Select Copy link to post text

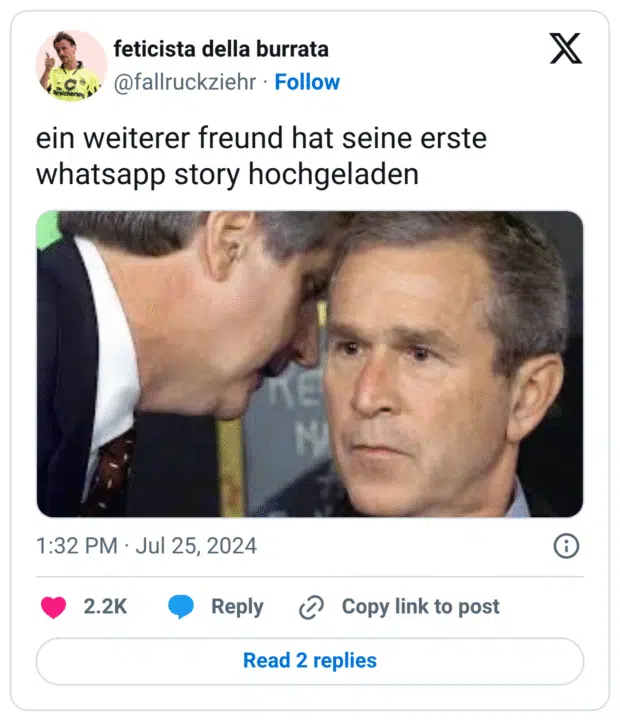420,606
